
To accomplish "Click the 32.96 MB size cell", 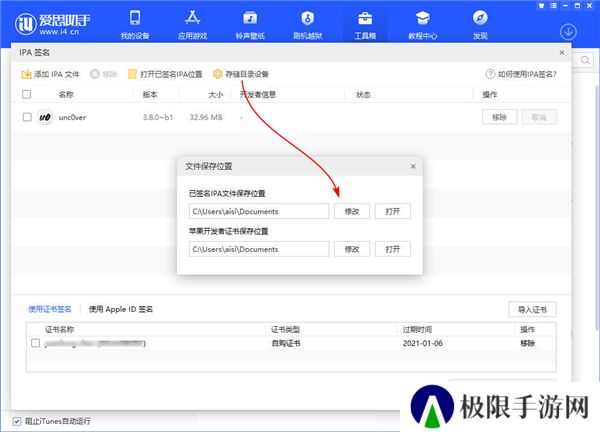I will [206, 117].
